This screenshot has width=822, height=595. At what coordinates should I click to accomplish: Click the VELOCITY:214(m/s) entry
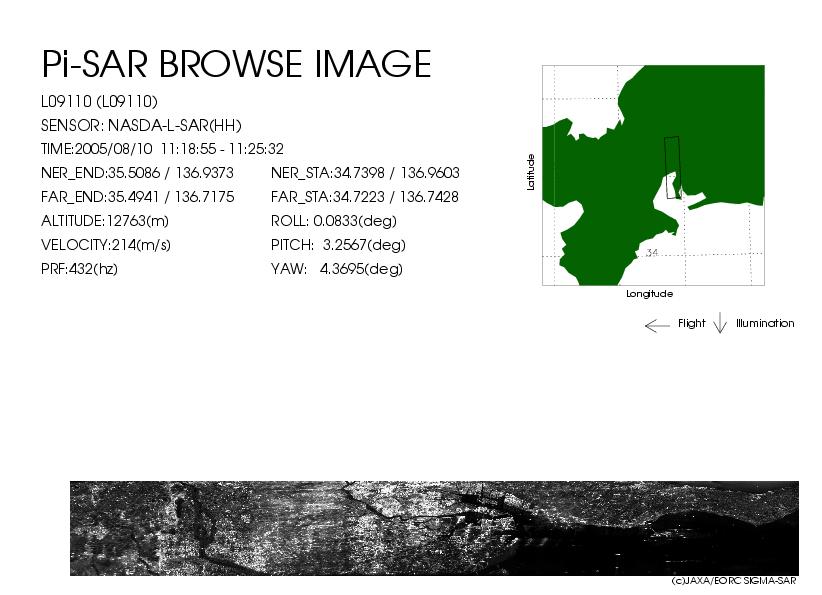point(105,245)
